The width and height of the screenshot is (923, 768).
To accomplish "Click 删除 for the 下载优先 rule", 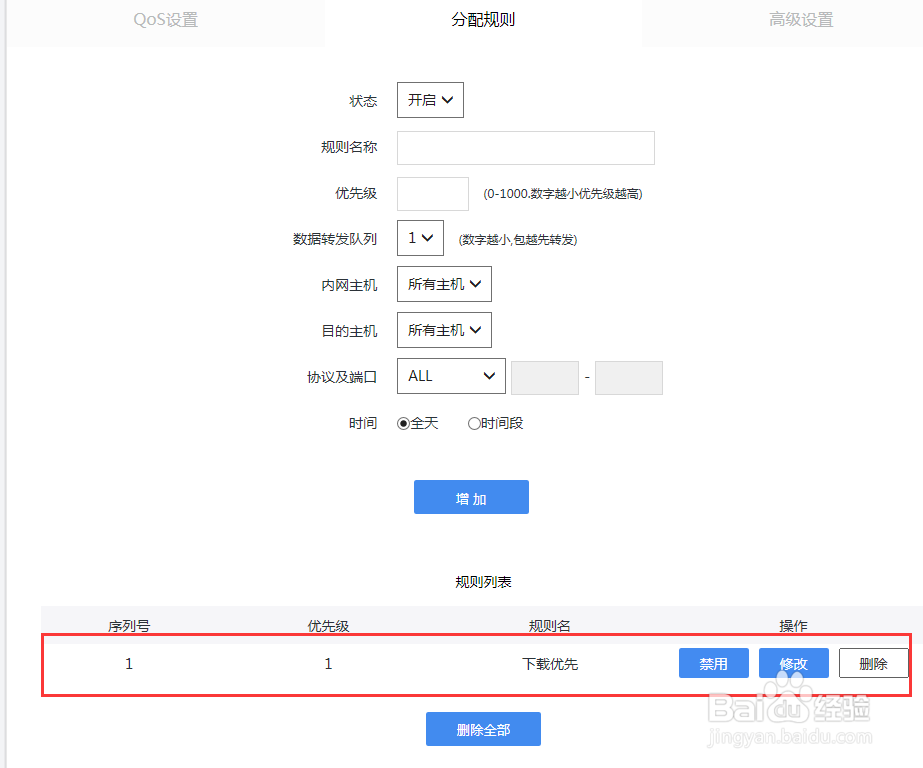I will pyautogui.click(x=874, y=663).
